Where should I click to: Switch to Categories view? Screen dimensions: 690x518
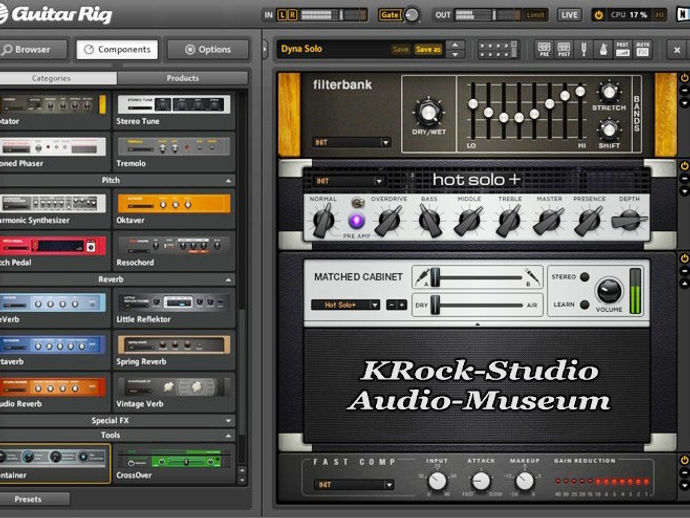[x=58, y=78]
